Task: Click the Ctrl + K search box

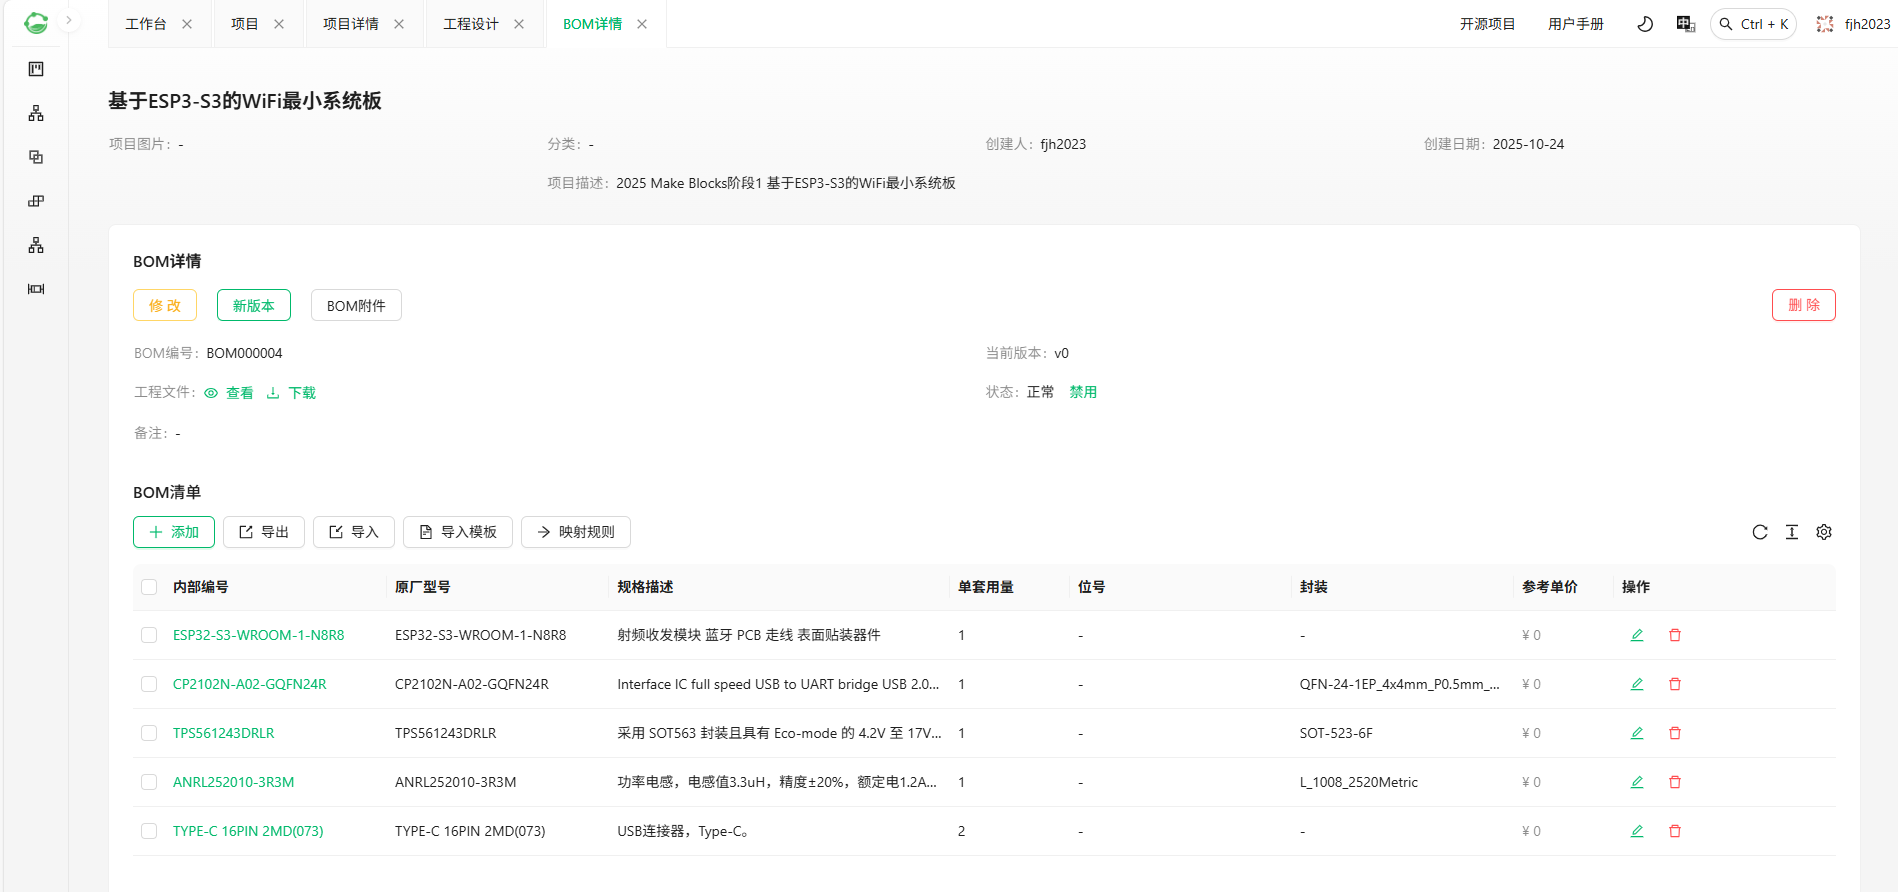Action: point(1754,24)
